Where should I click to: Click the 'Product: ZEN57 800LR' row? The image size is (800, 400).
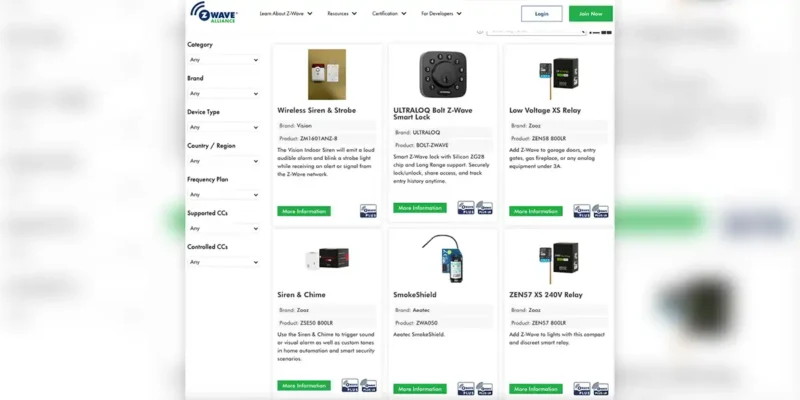[559, 323]
